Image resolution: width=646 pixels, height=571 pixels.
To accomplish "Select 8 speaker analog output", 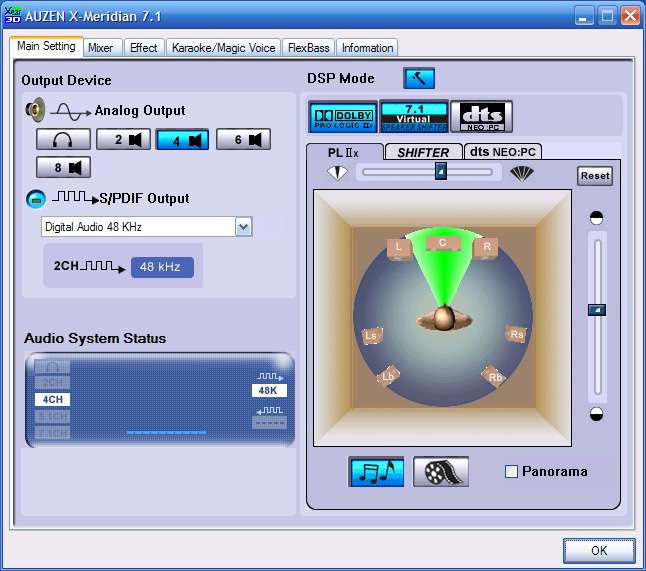I will tap(63, 167).
